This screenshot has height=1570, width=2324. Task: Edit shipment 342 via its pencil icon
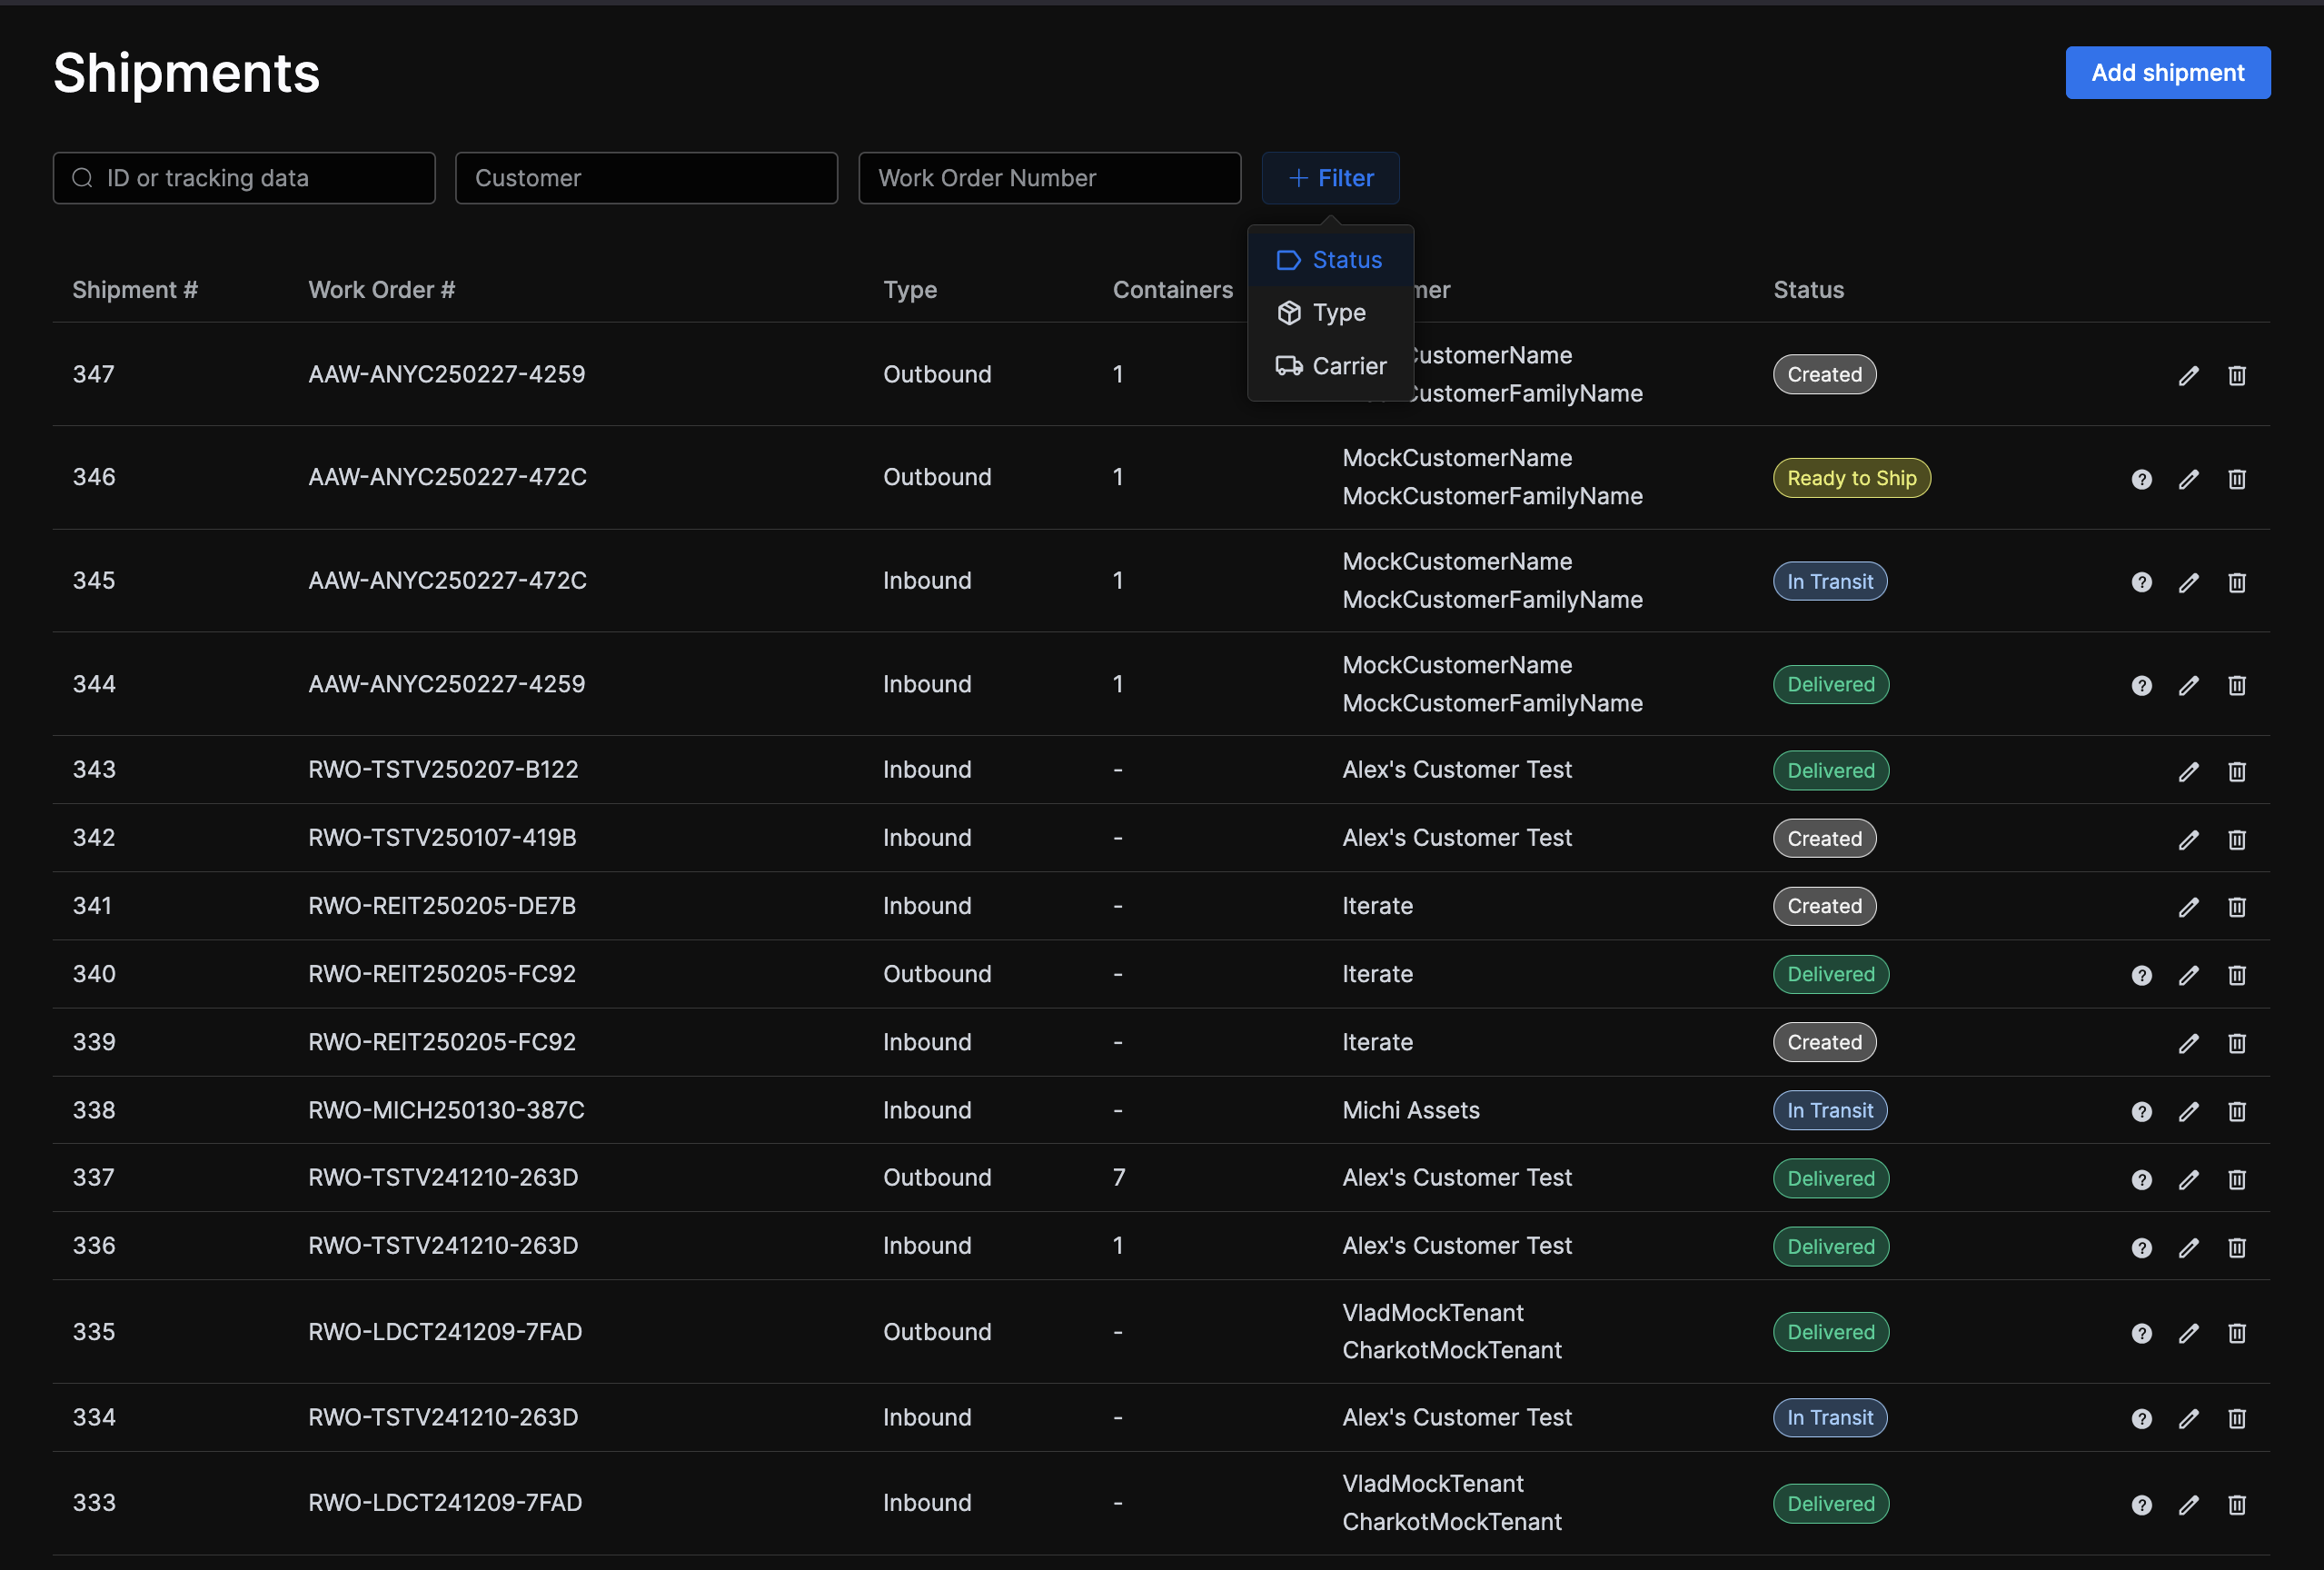tap(2188, 839)
